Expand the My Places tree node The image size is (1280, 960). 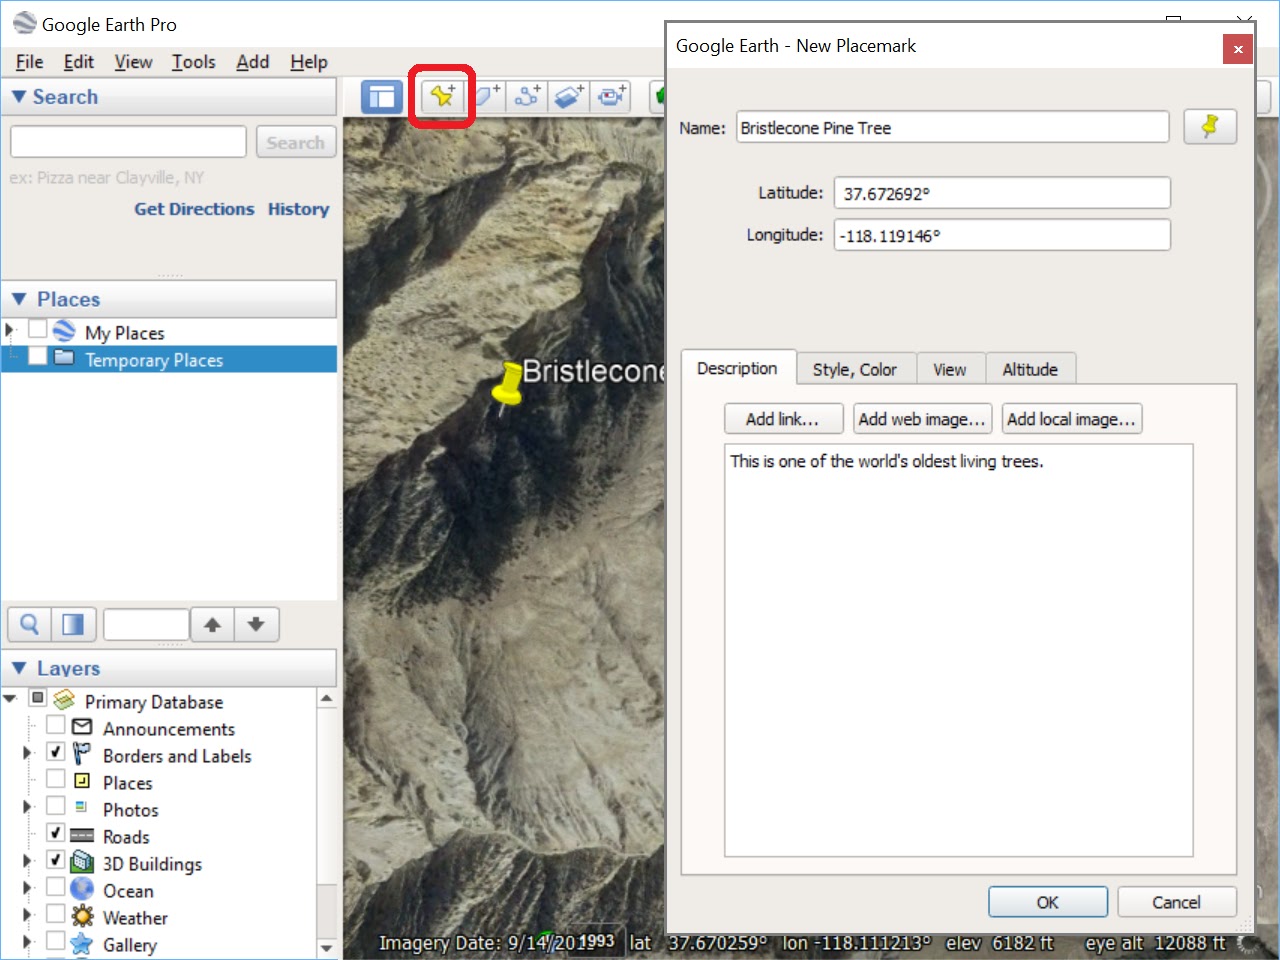(x=10, y=330)
